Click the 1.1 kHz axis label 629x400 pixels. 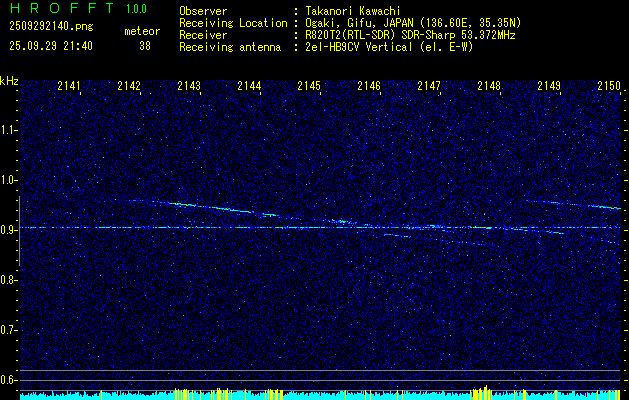click(x=9, y=130)
